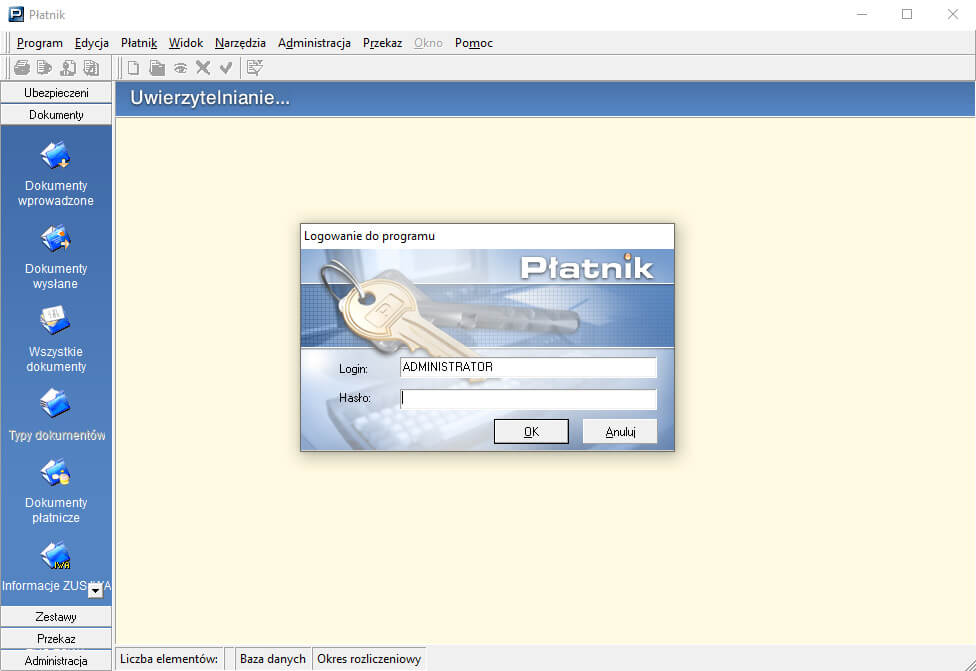Click the eye preview icon in the toolbar
The width and height of the screenshot is (976, 671).
click(x=181, y=68)
